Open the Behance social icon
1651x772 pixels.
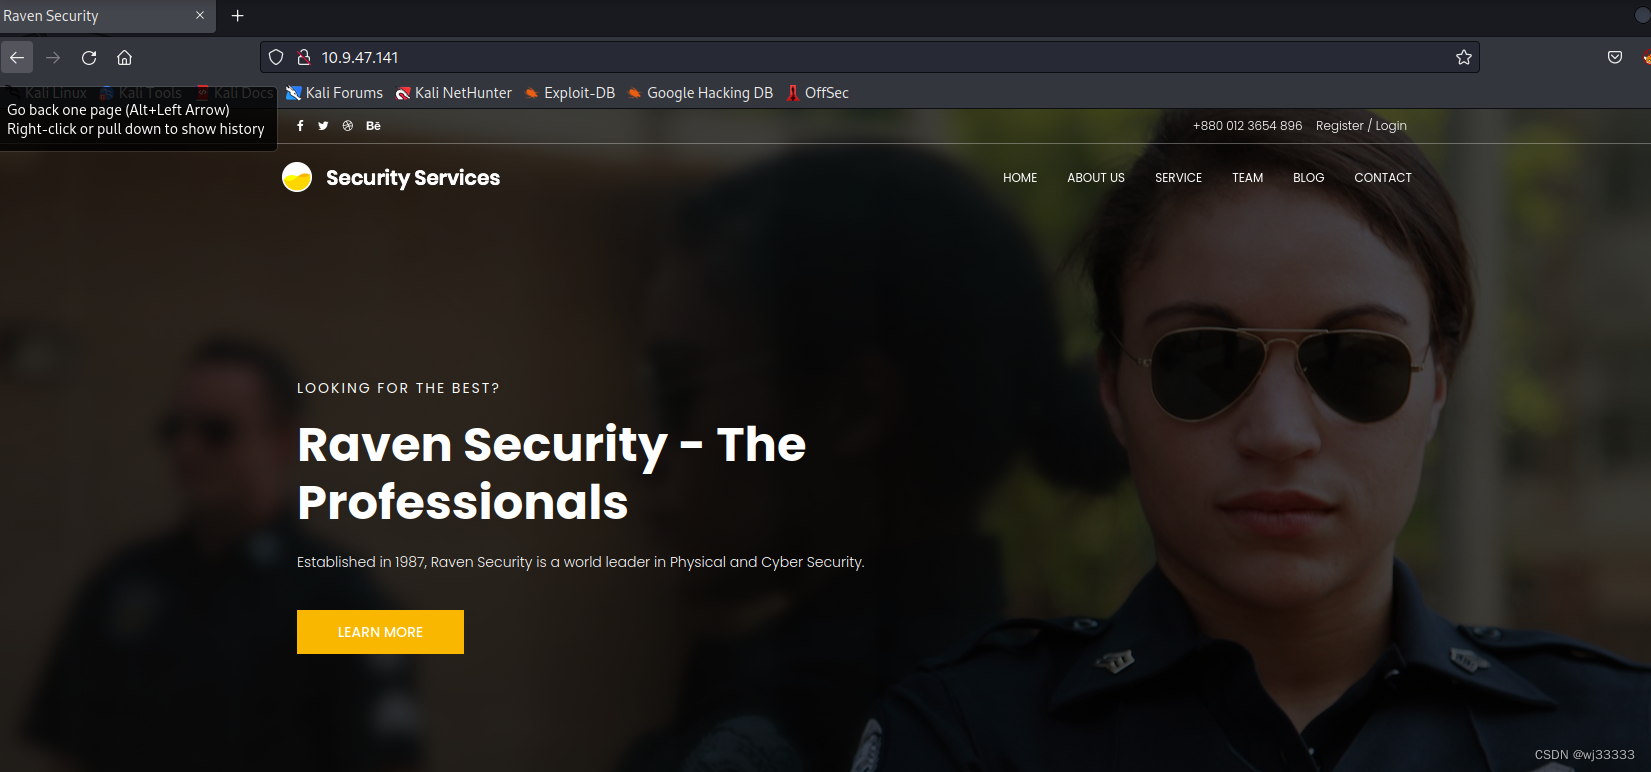(373, 126)
